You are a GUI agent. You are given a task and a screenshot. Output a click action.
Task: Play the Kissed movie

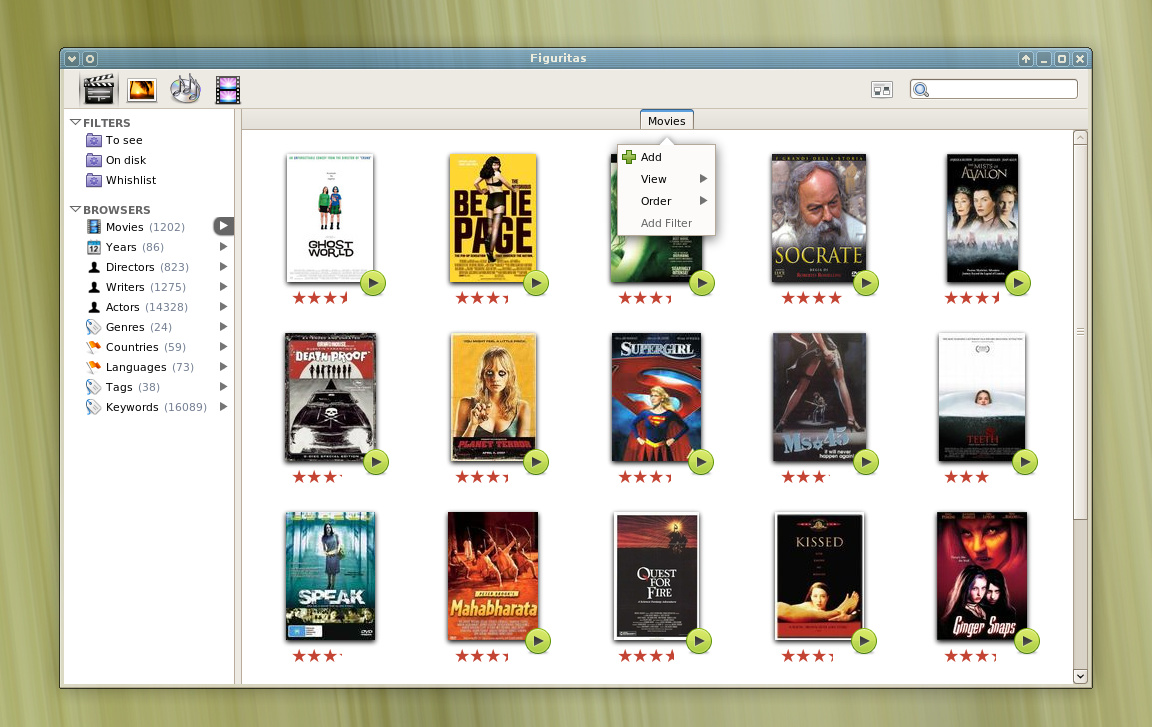coord(864,641)
